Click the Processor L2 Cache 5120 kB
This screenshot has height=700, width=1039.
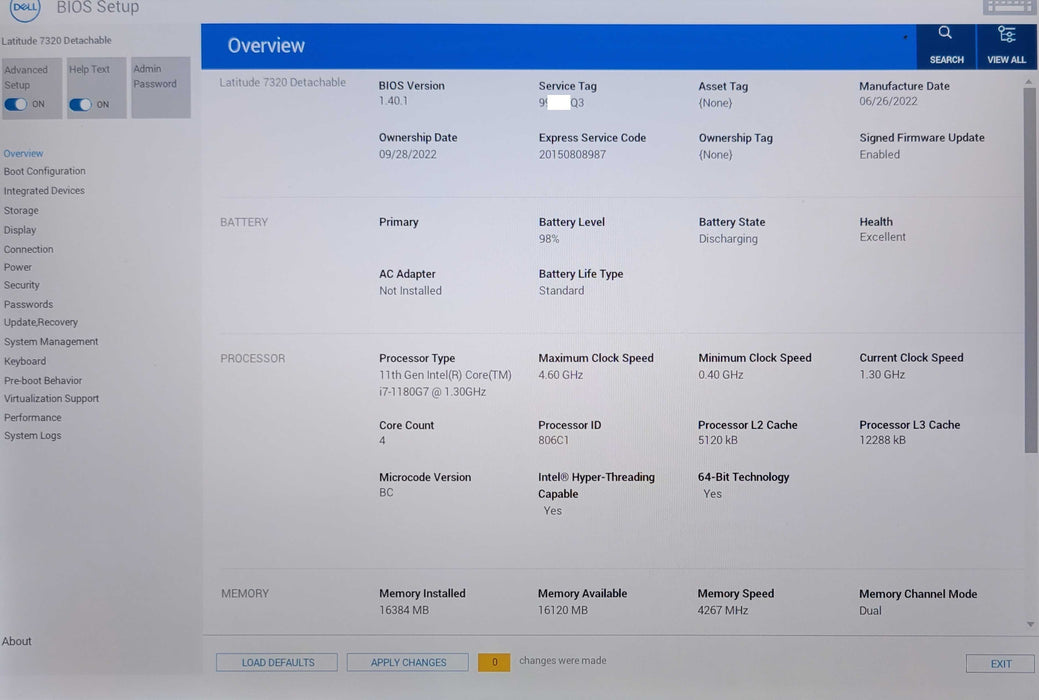tap(718, 440)
